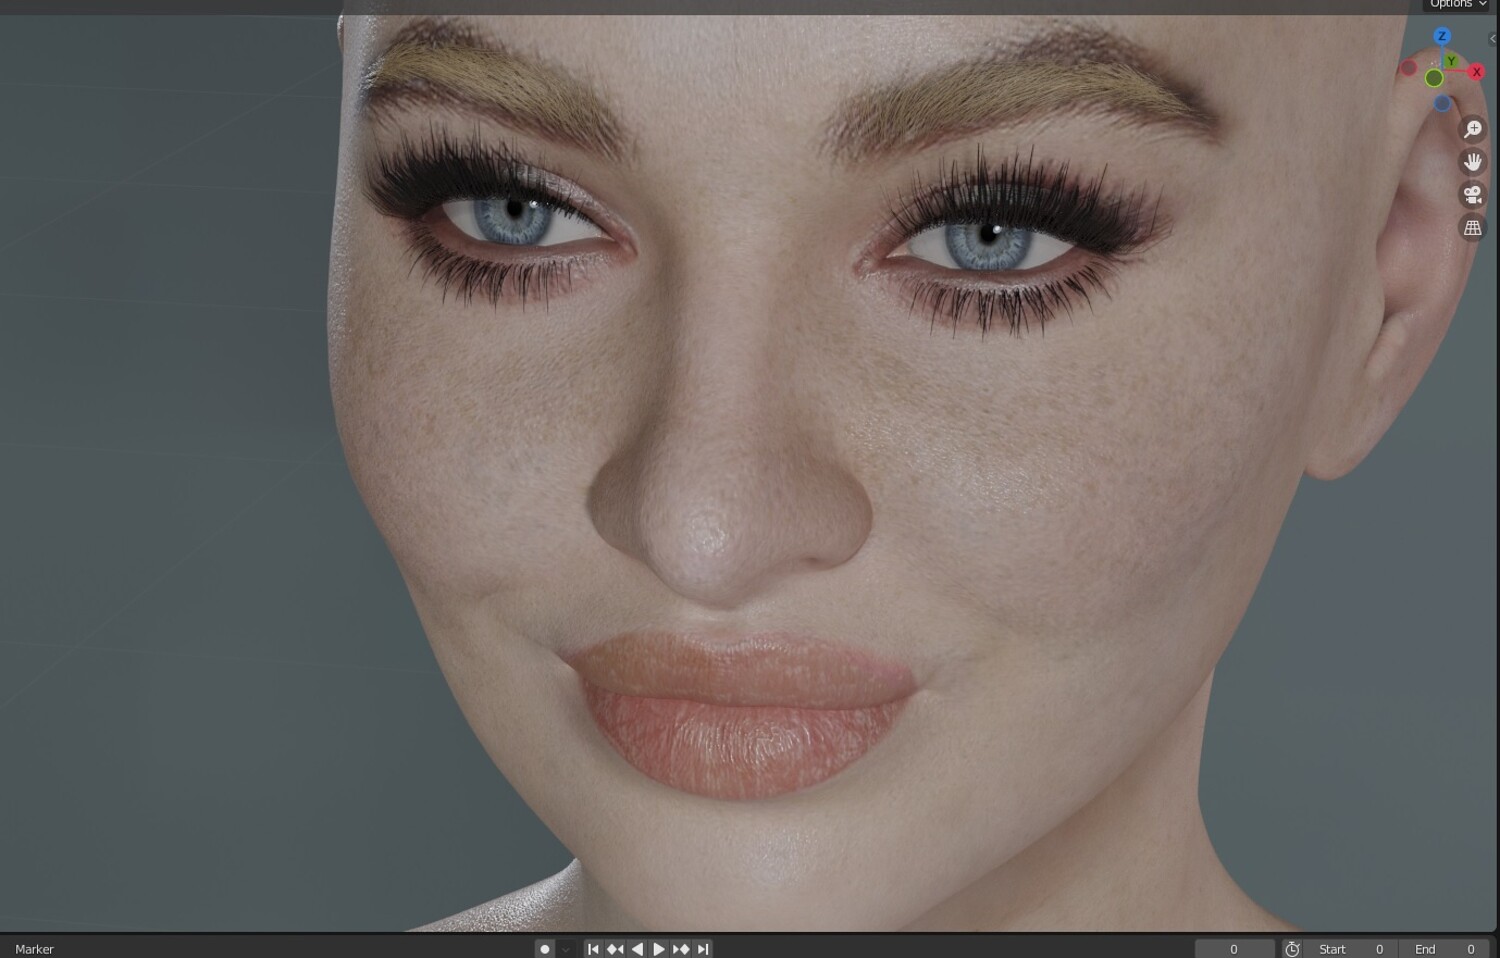The width and height of the screenshot is (1500, 958).
Task: Expand the sidebar with the small arrow
Action: 1493,39
